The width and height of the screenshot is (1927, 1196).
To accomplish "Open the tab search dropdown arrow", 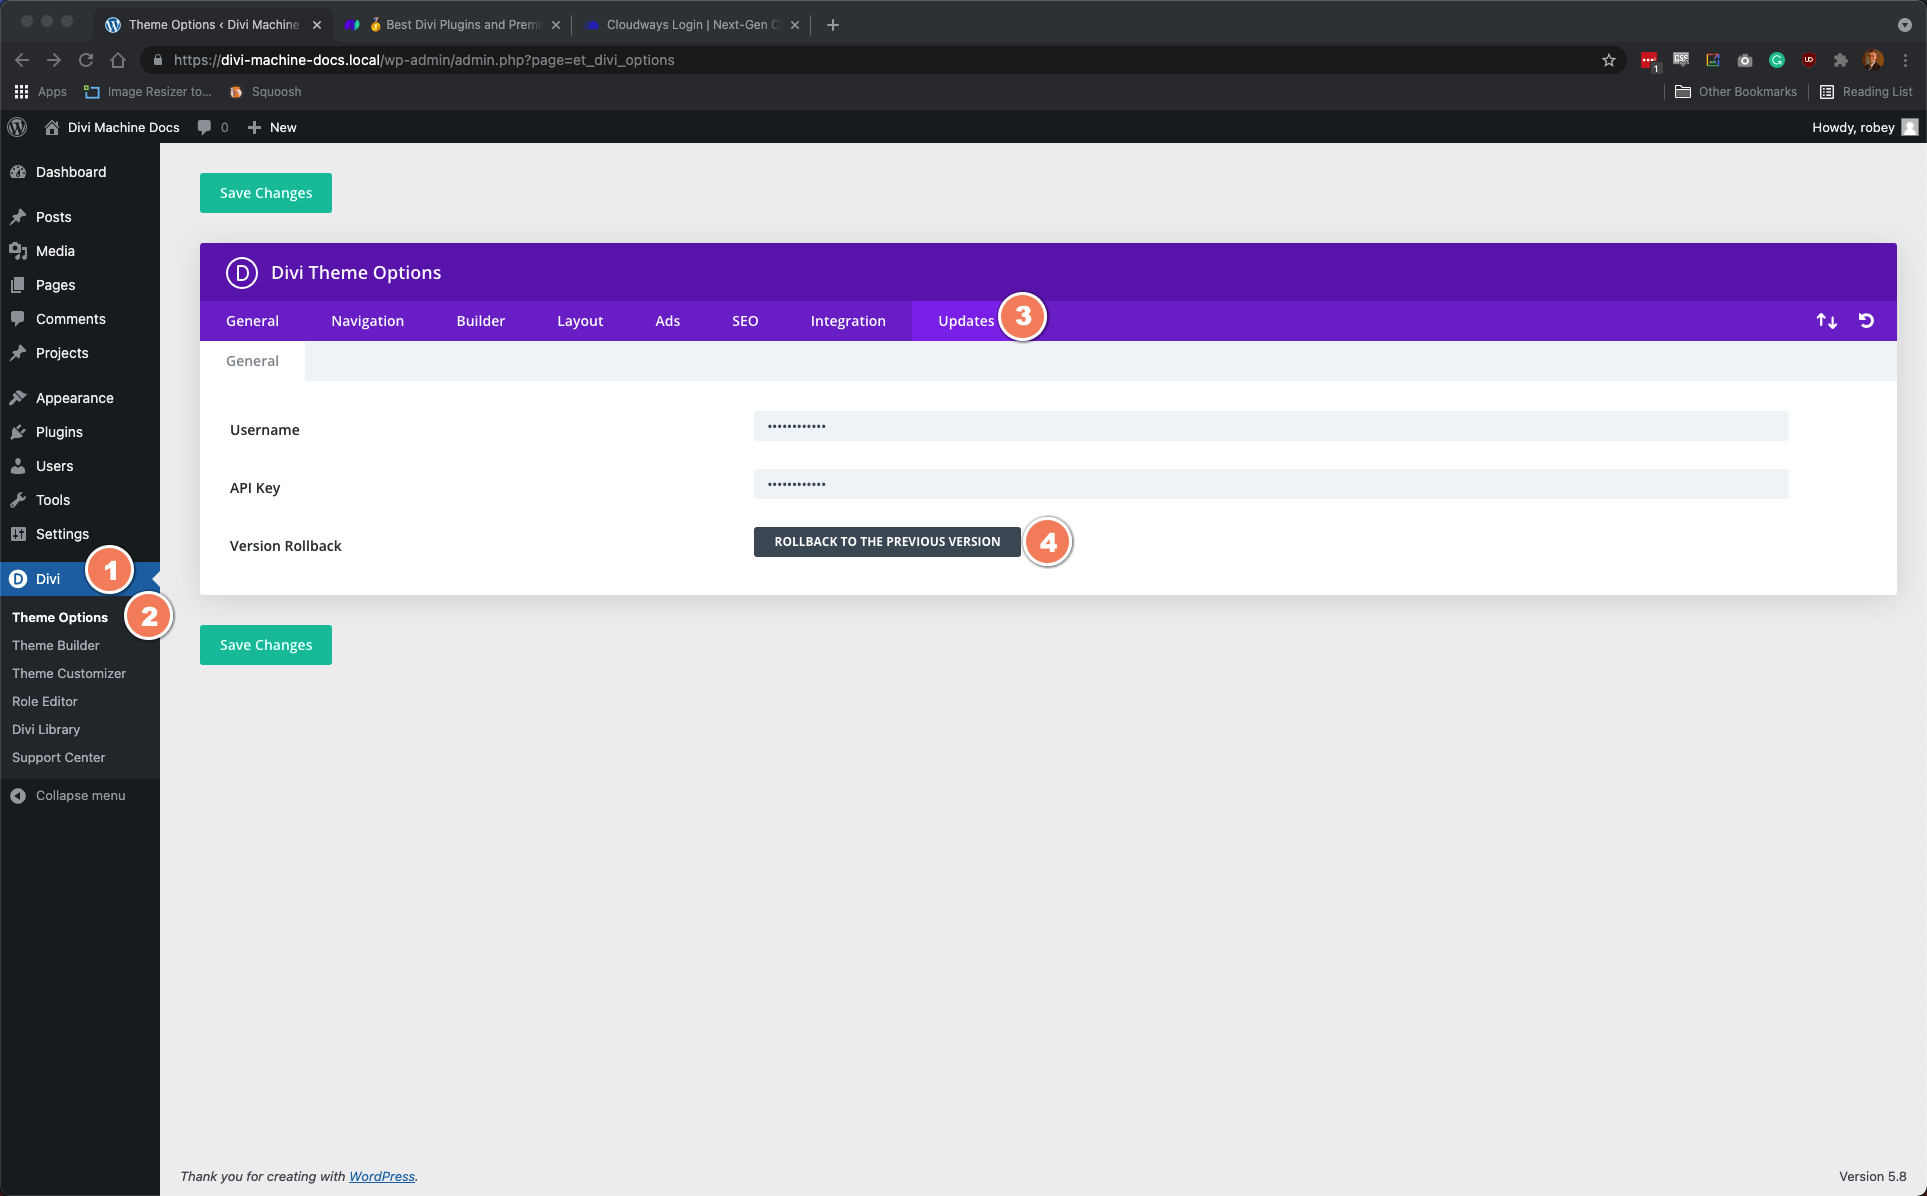I will point(1904,25).
